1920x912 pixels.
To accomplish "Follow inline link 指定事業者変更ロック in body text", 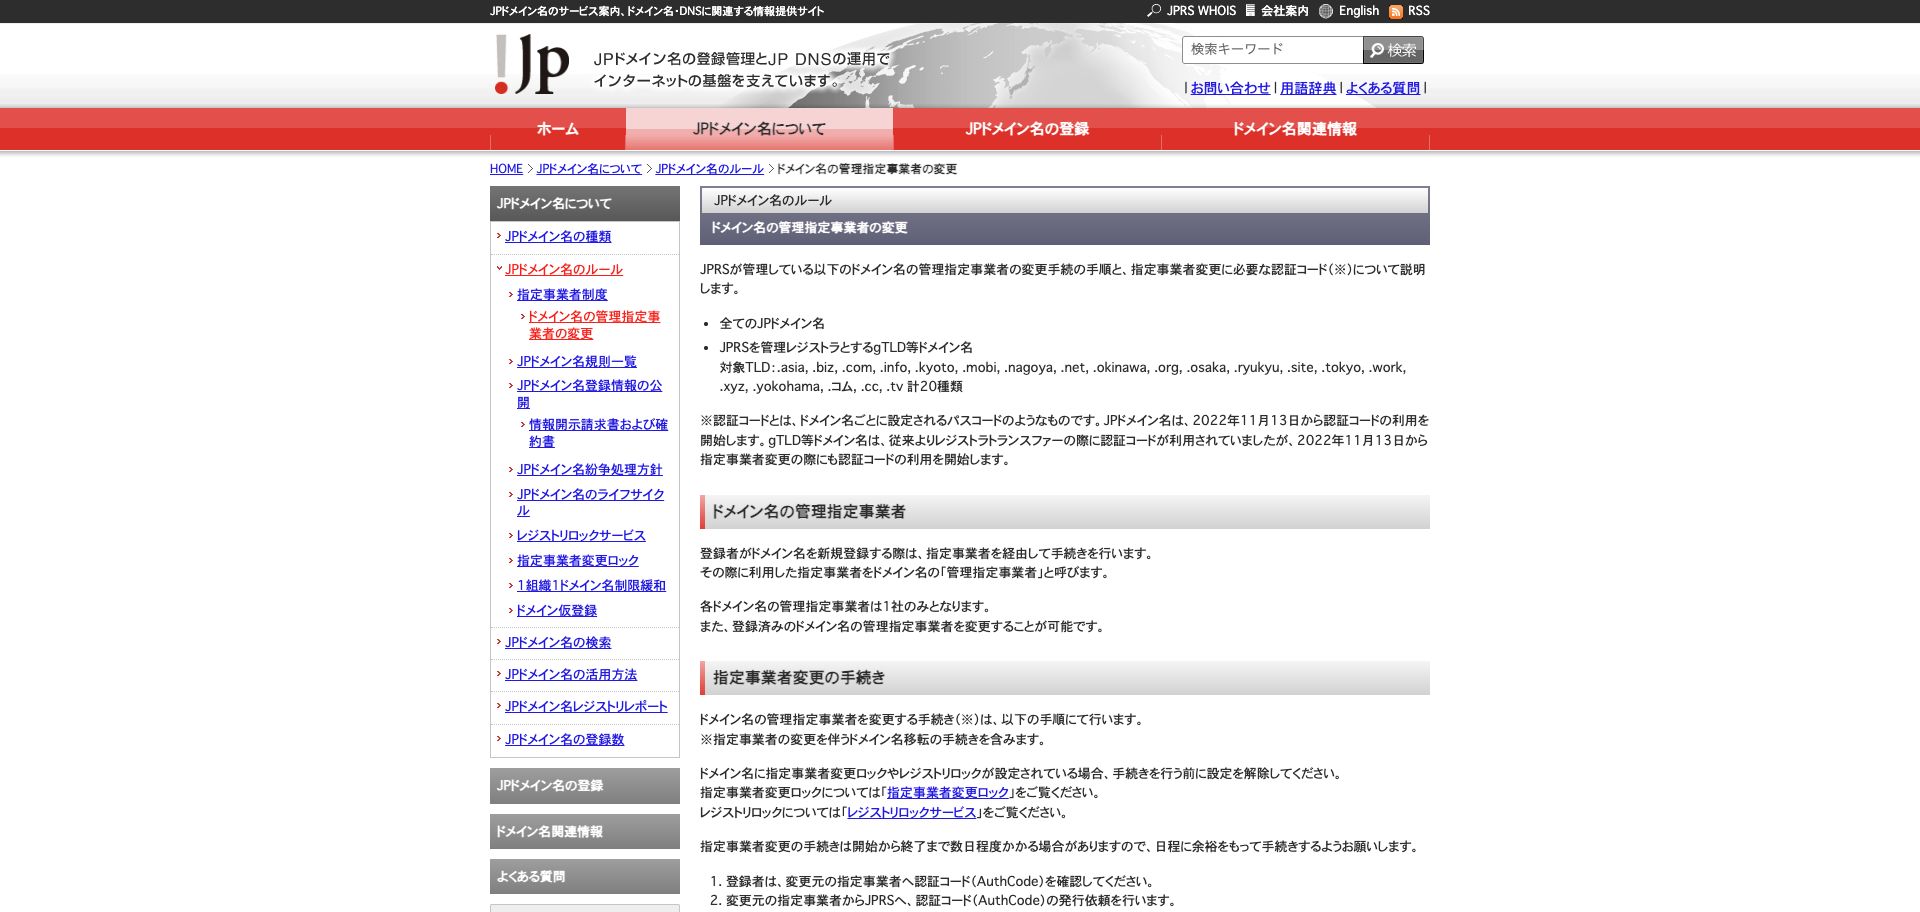I will pos(949,793).
